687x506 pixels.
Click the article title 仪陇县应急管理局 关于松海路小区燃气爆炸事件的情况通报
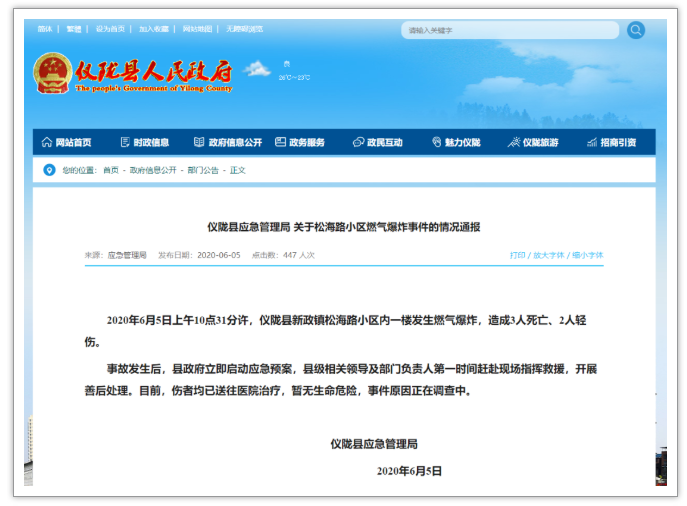pyautogui.click(x=344, y=227)
